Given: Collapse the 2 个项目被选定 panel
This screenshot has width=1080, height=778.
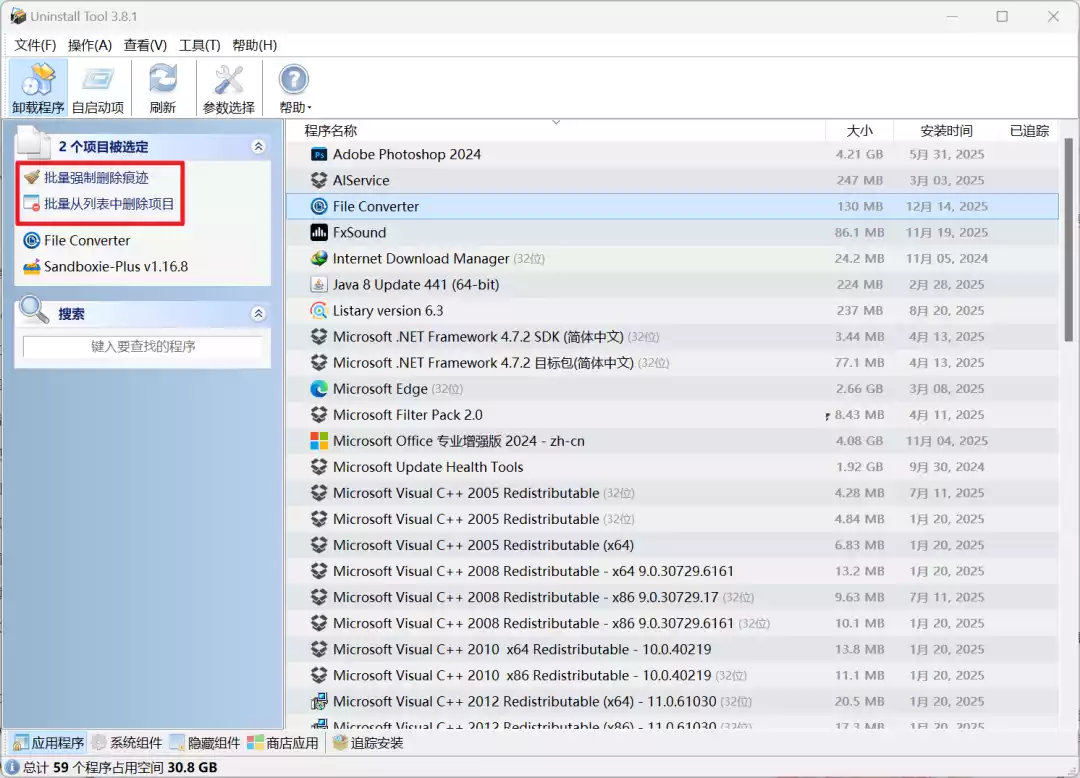Looking at the screenshot, I should point(258,146).
